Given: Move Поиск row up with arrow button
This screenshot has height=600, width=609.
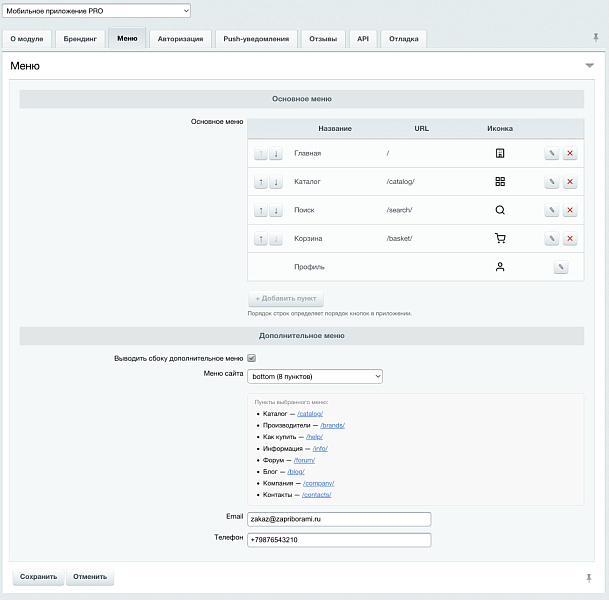Looking at the screenshot, I should pos(261,210).
